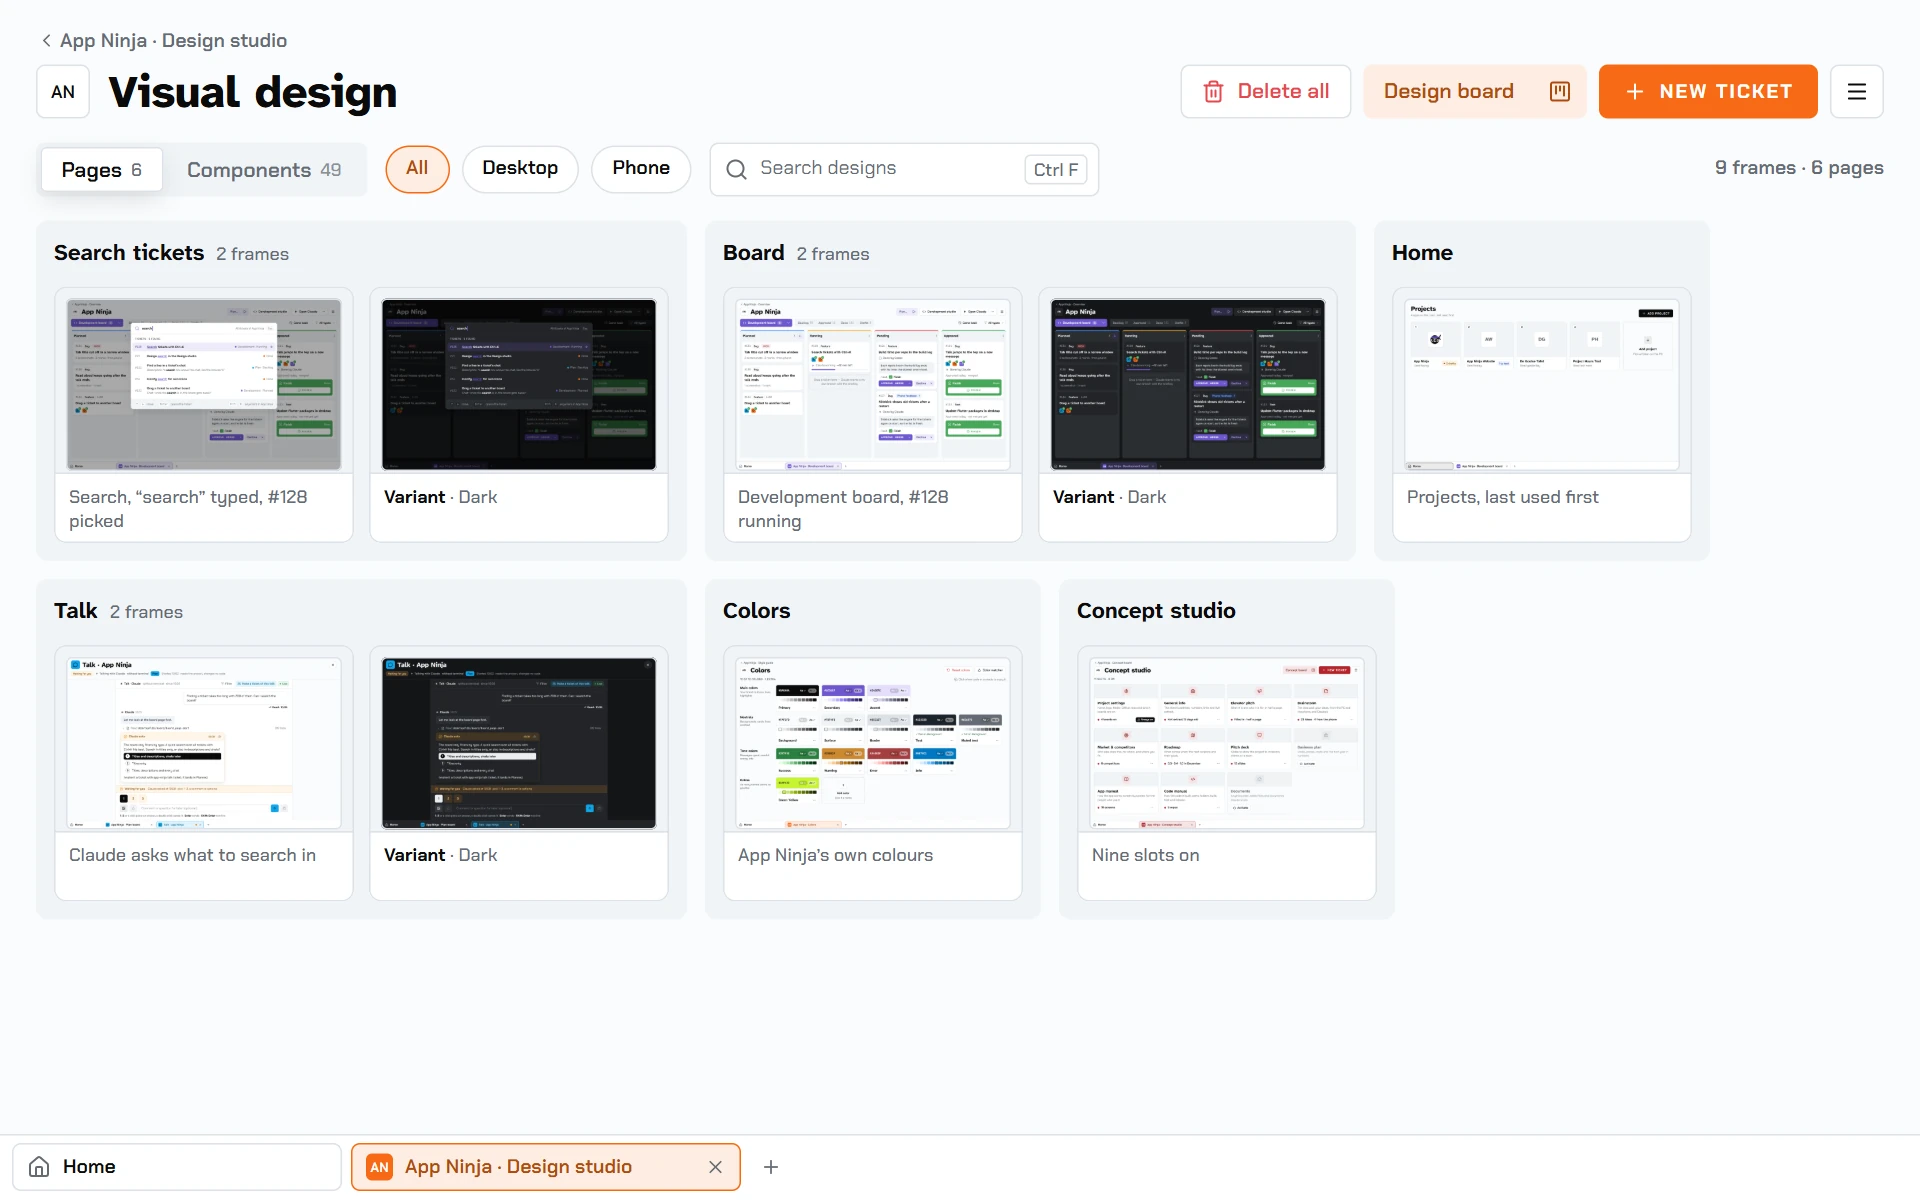Click the Concept studio section heading

tap(1156, 611)
